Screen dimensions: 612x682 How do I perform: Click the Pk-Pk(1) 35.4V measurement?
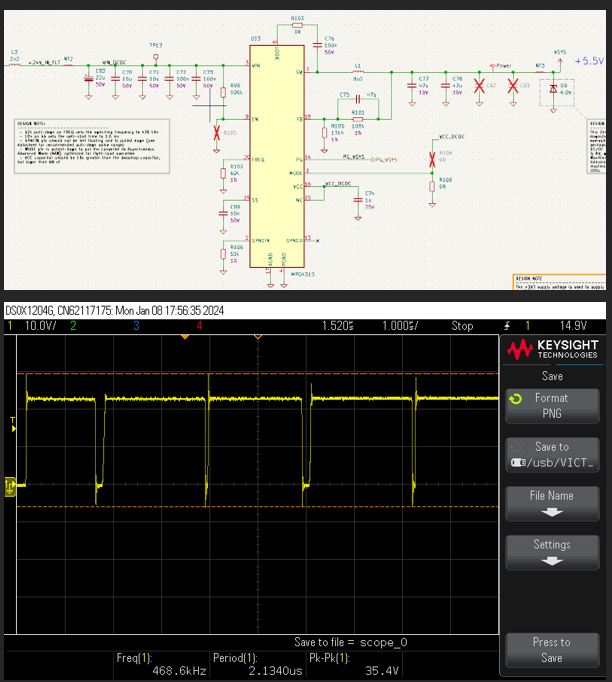coord(354,664)
